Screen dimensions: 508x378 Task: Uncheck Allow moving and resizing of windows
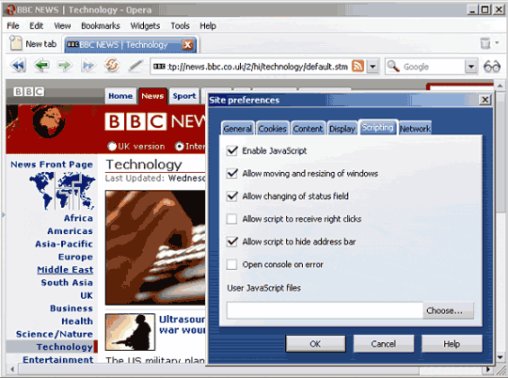coord(232,174)
